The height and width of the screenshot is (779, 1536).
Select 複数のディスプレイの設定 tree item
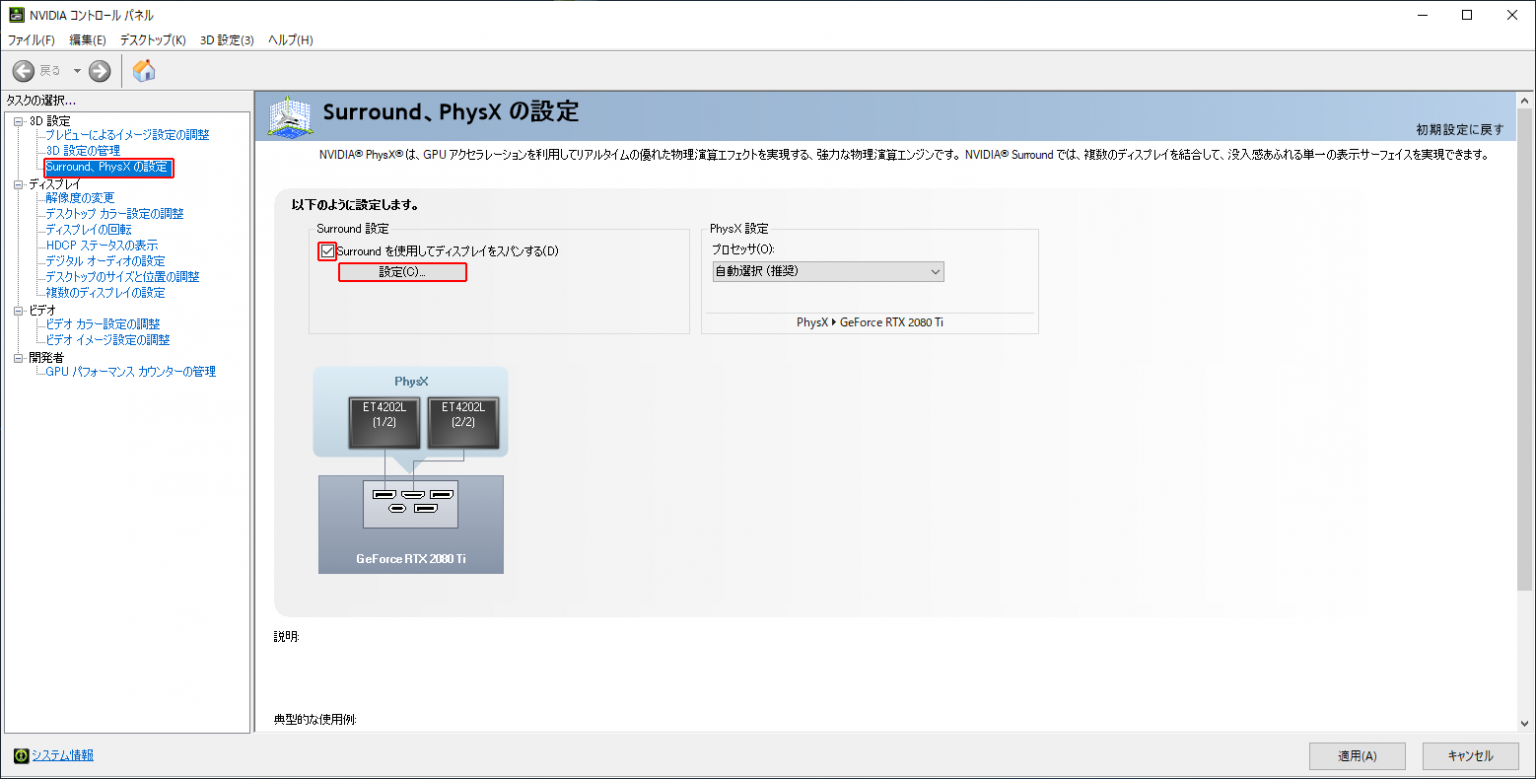click(x=105, y=293)
